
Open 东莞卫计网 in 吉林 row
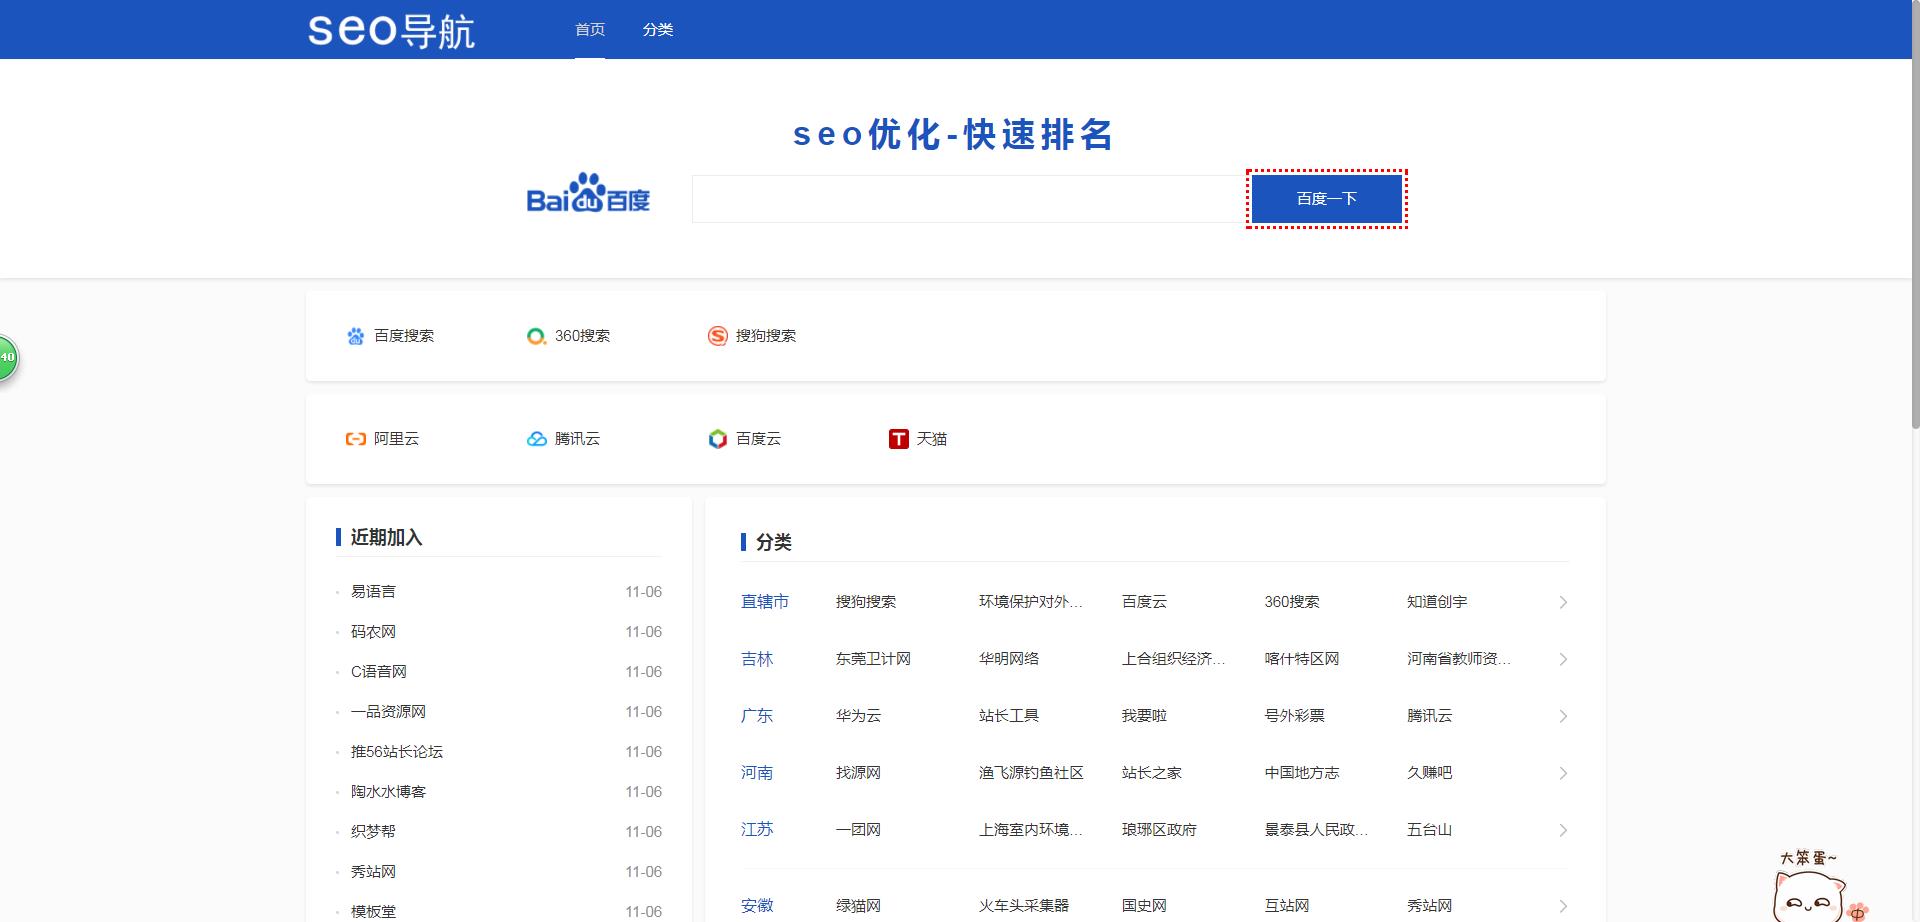coord(873,659)
